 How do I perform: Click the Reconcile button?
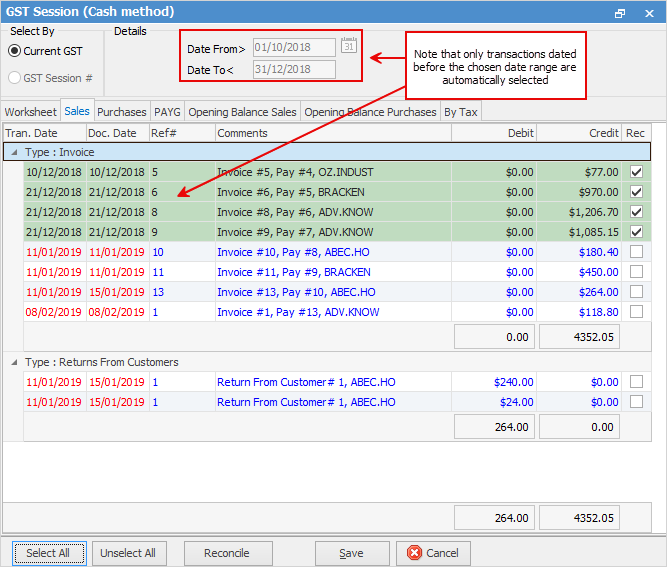point(227,553)
